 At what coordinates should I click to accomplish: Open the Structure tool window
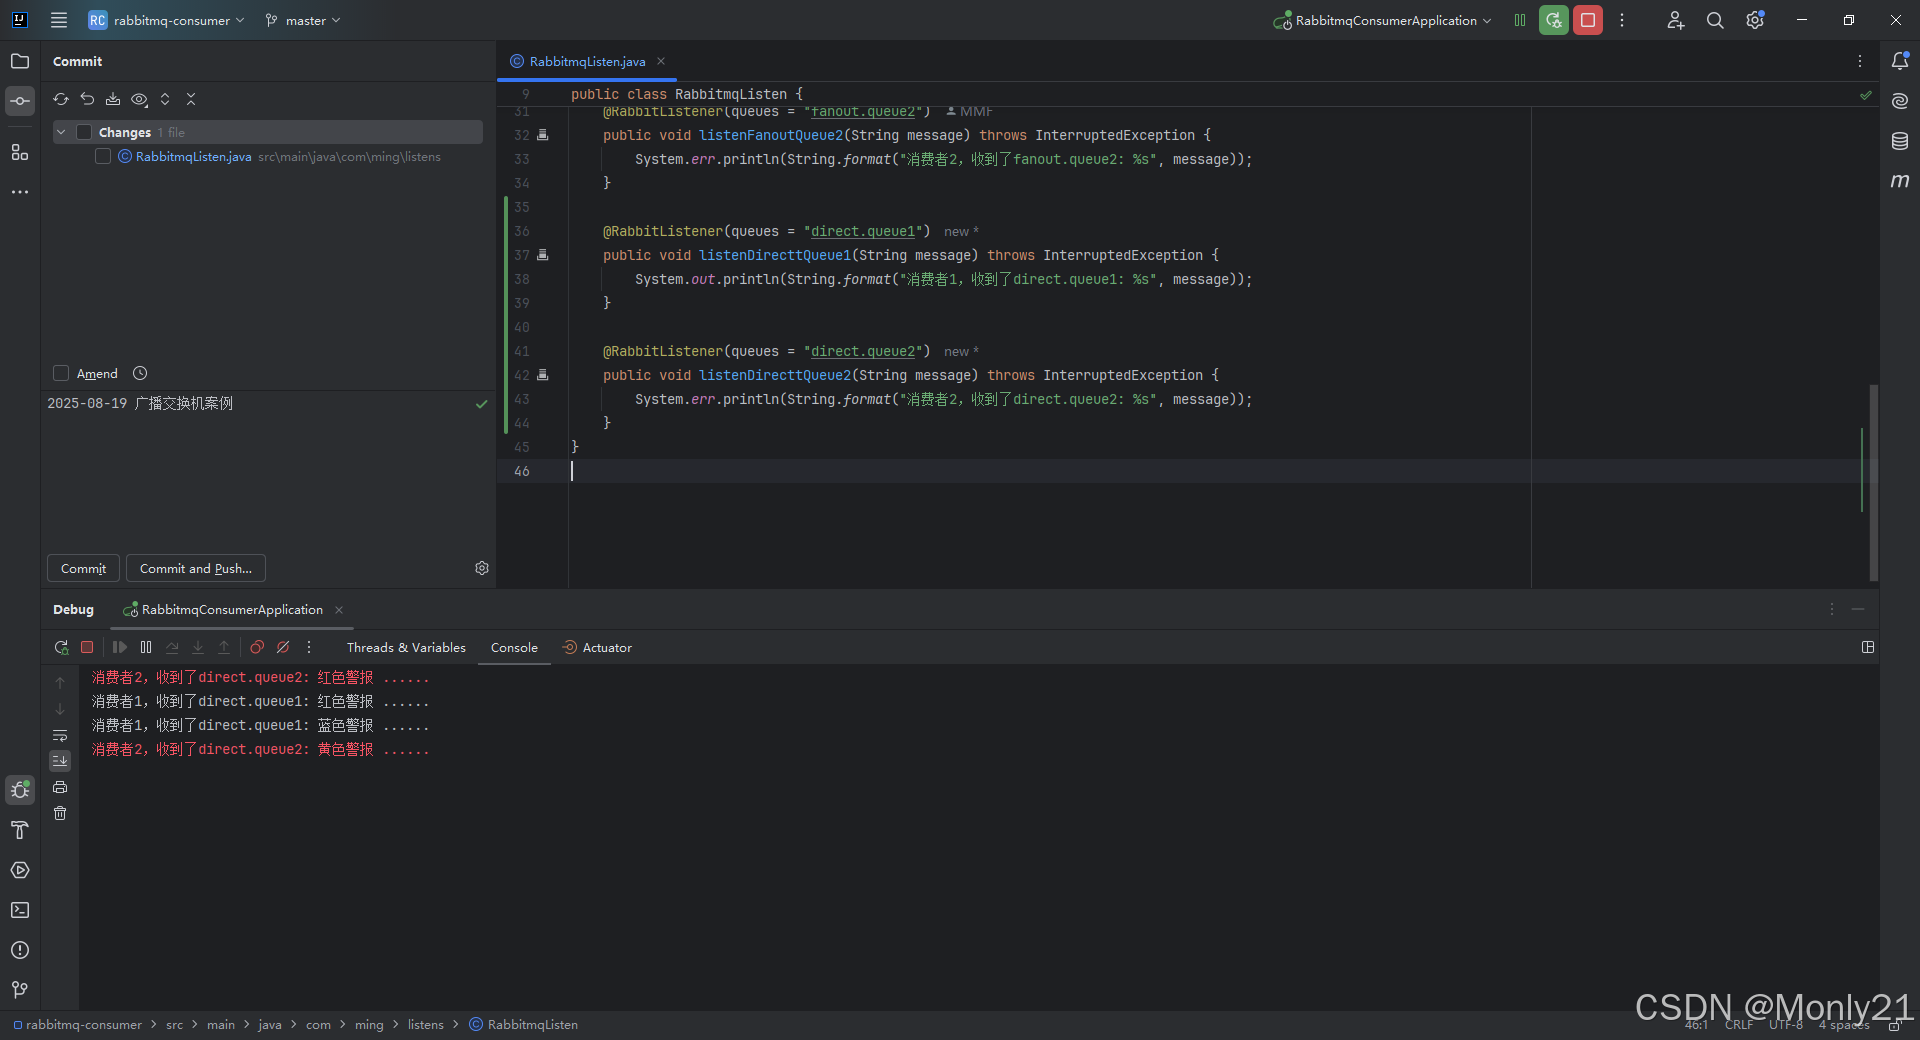pos(20,152)
